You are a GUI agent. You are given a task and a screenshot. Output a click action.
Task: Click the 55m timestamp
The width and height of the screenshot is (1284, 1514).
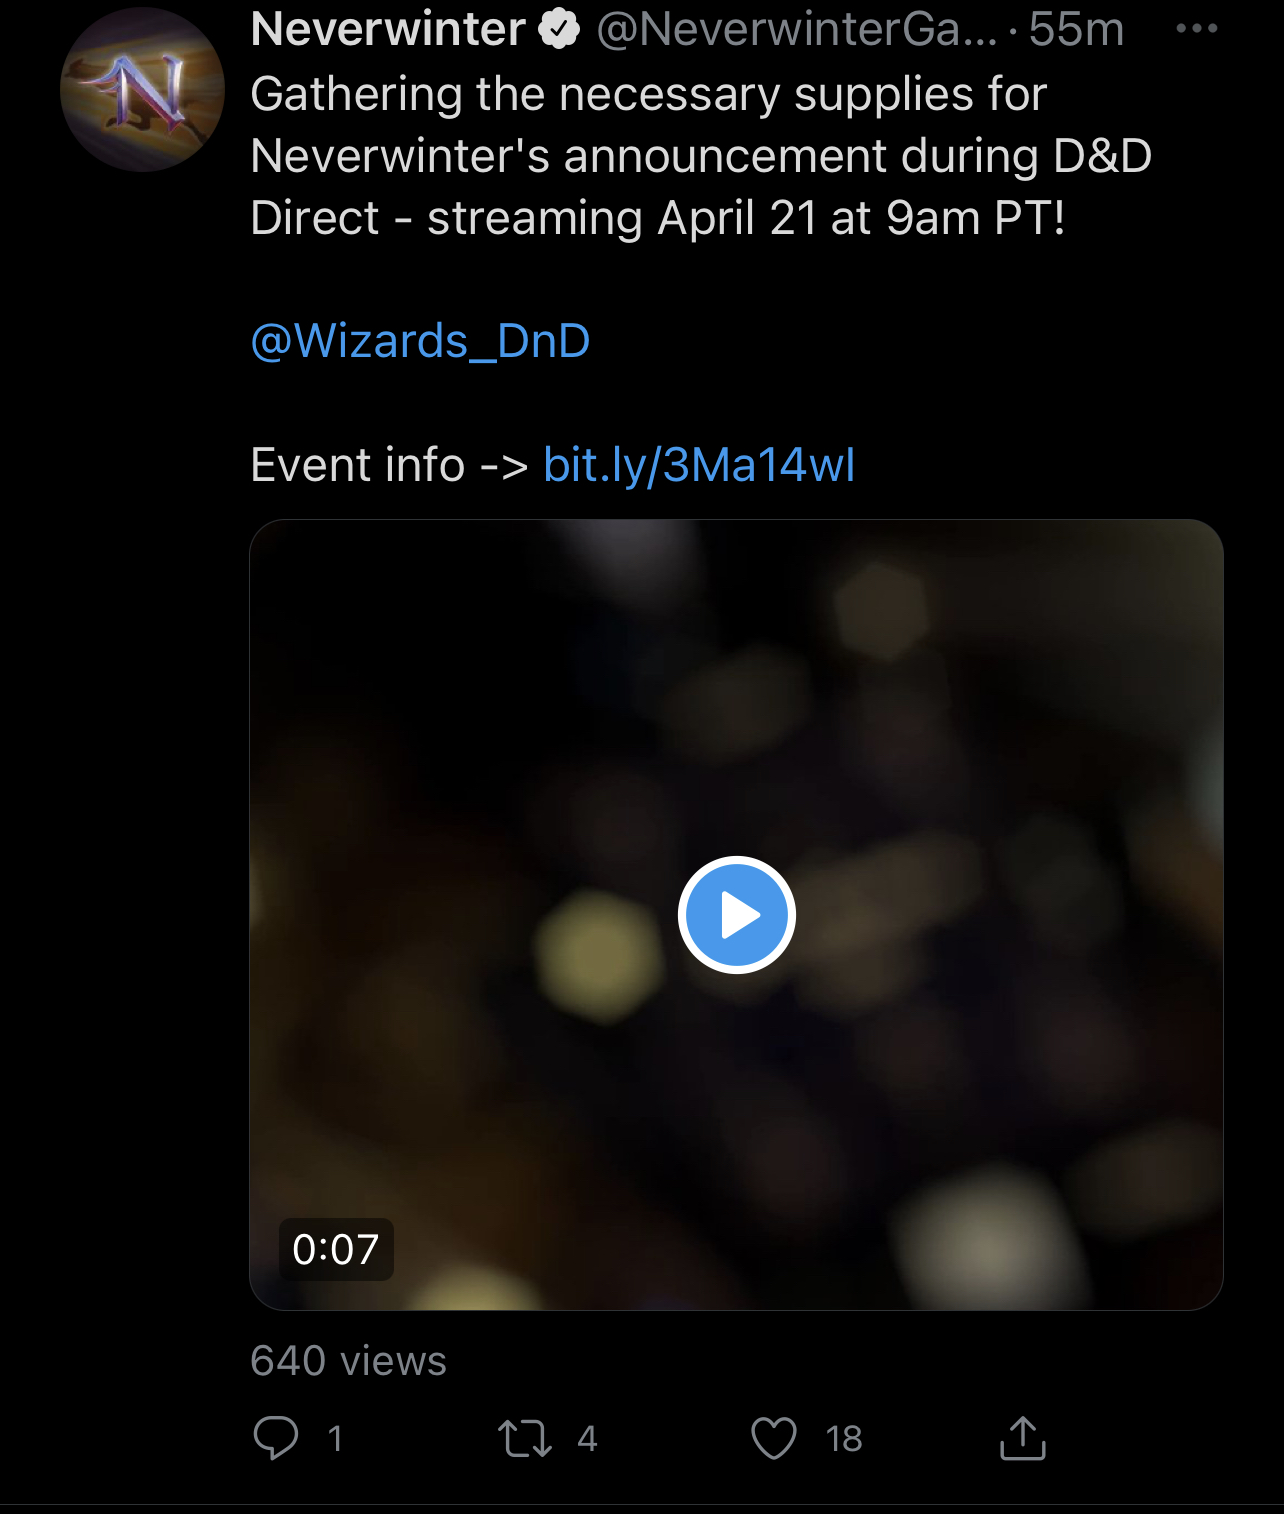pos(1076,29)
